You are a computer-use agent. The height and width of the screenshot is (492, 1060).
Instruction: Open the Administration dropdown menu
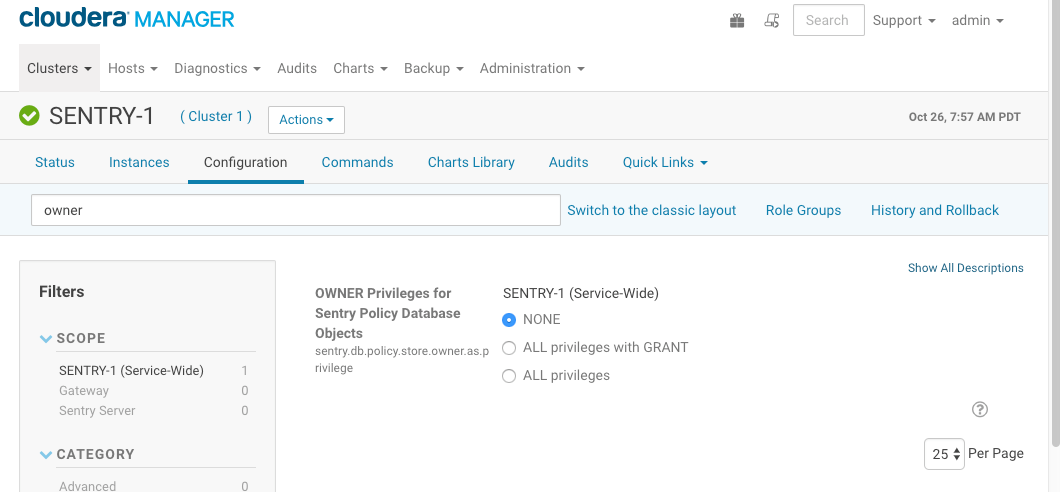click(x=532, y=68)
